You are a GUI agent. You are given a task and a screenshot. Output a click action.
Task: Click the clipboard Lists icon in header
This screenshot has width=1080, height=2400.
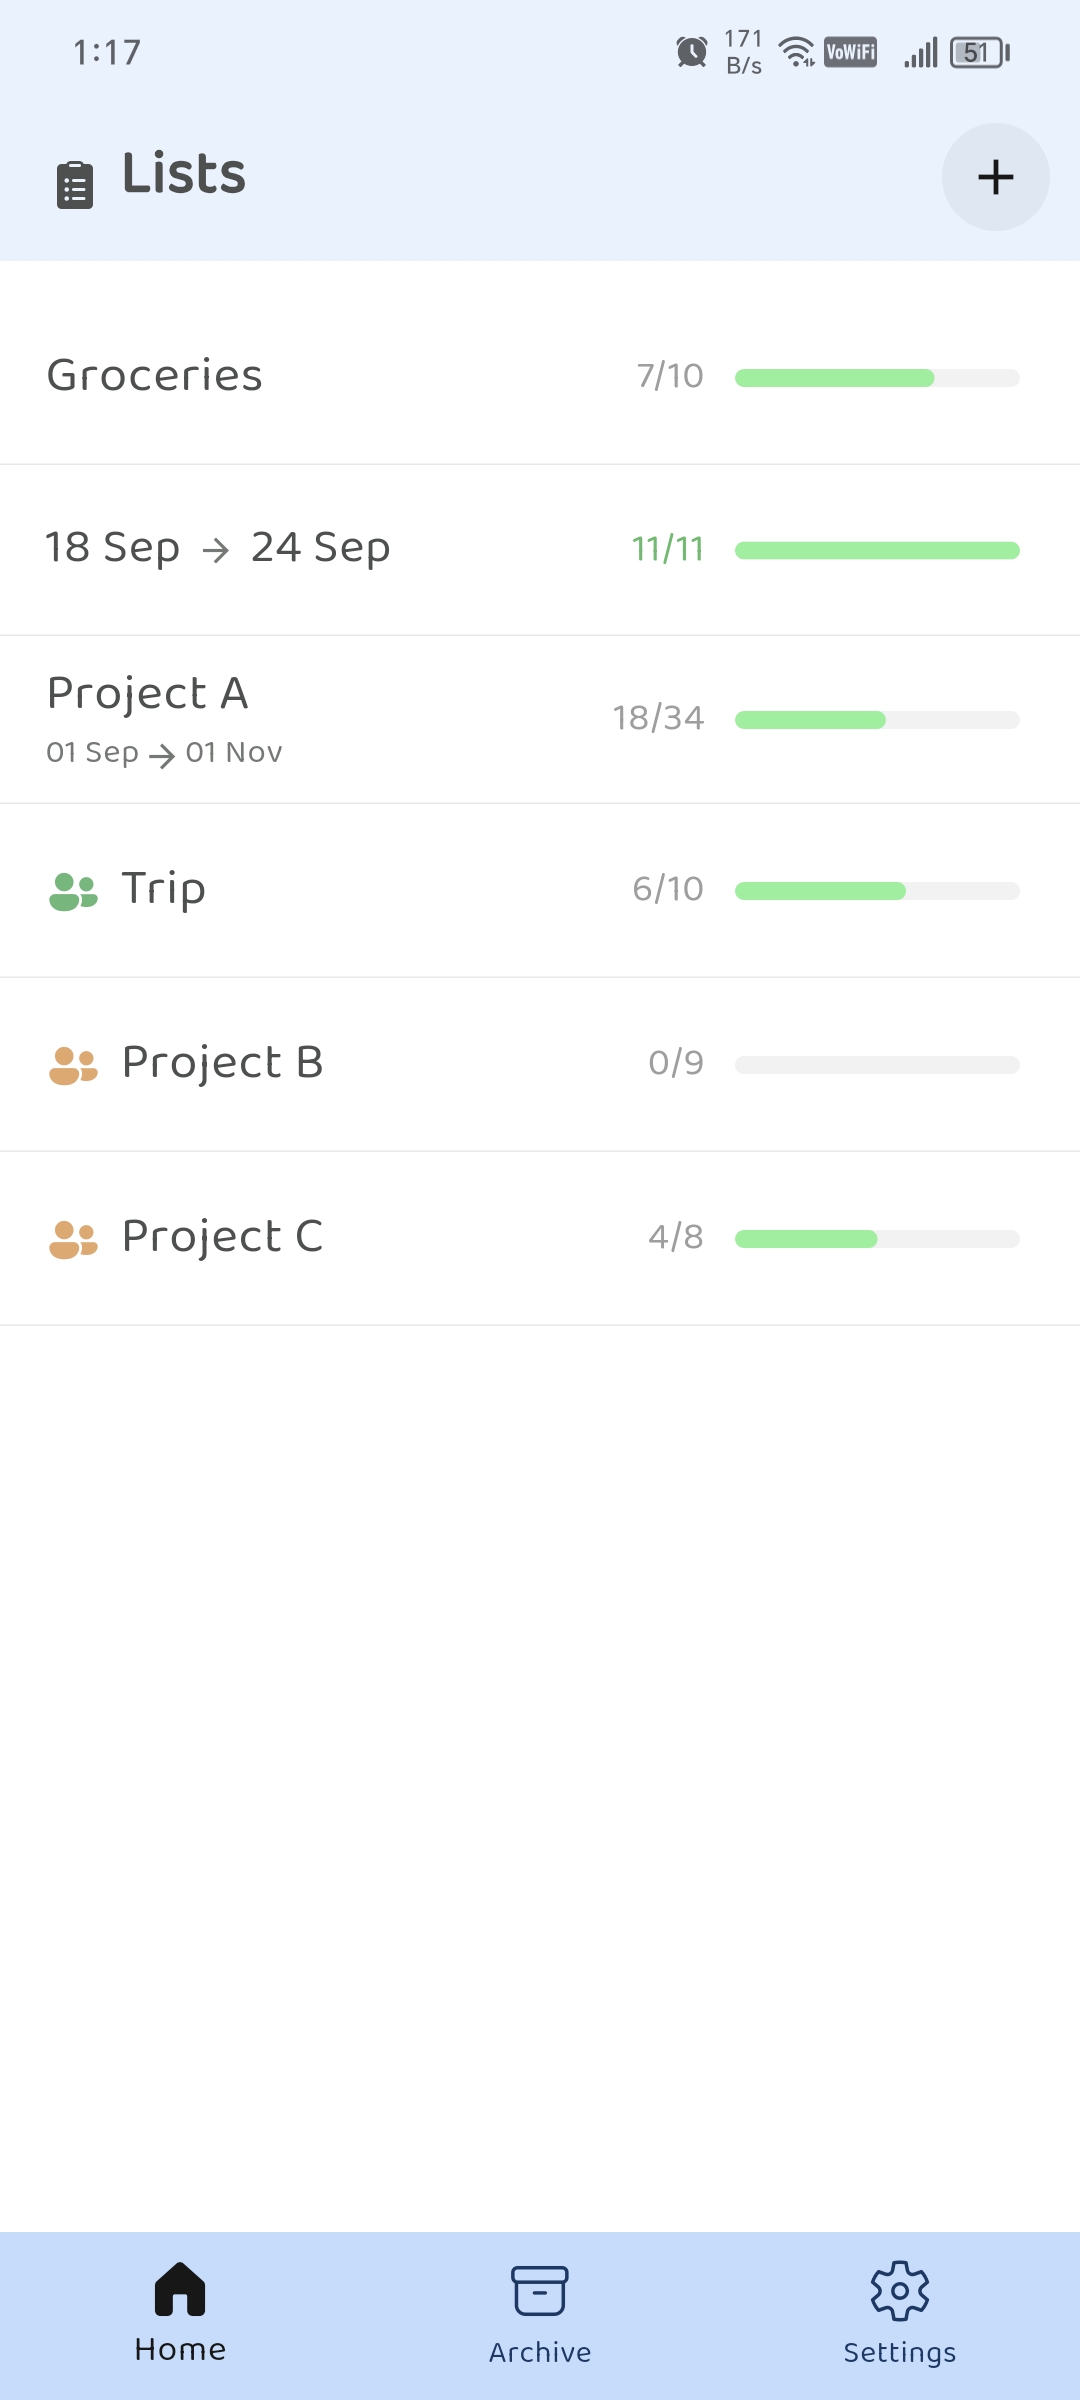click(x=75, y=185)
